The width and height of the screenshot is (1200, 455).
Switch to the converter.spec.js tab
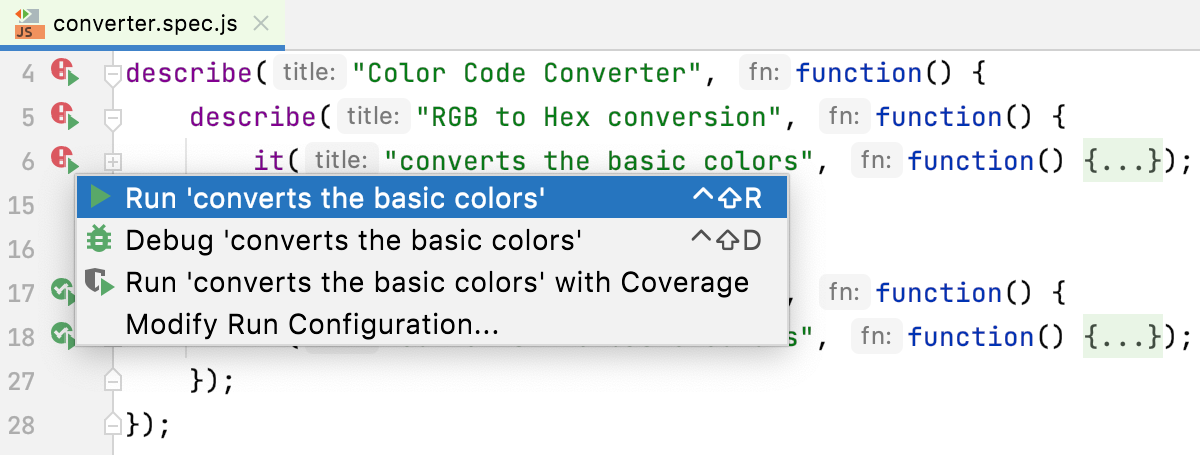(x=144, y=23)
